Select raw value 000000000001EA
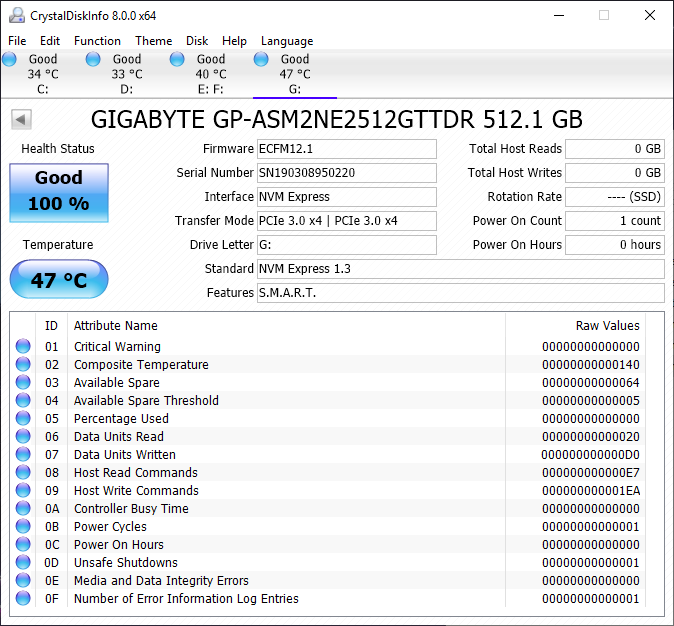 [591, 491]
